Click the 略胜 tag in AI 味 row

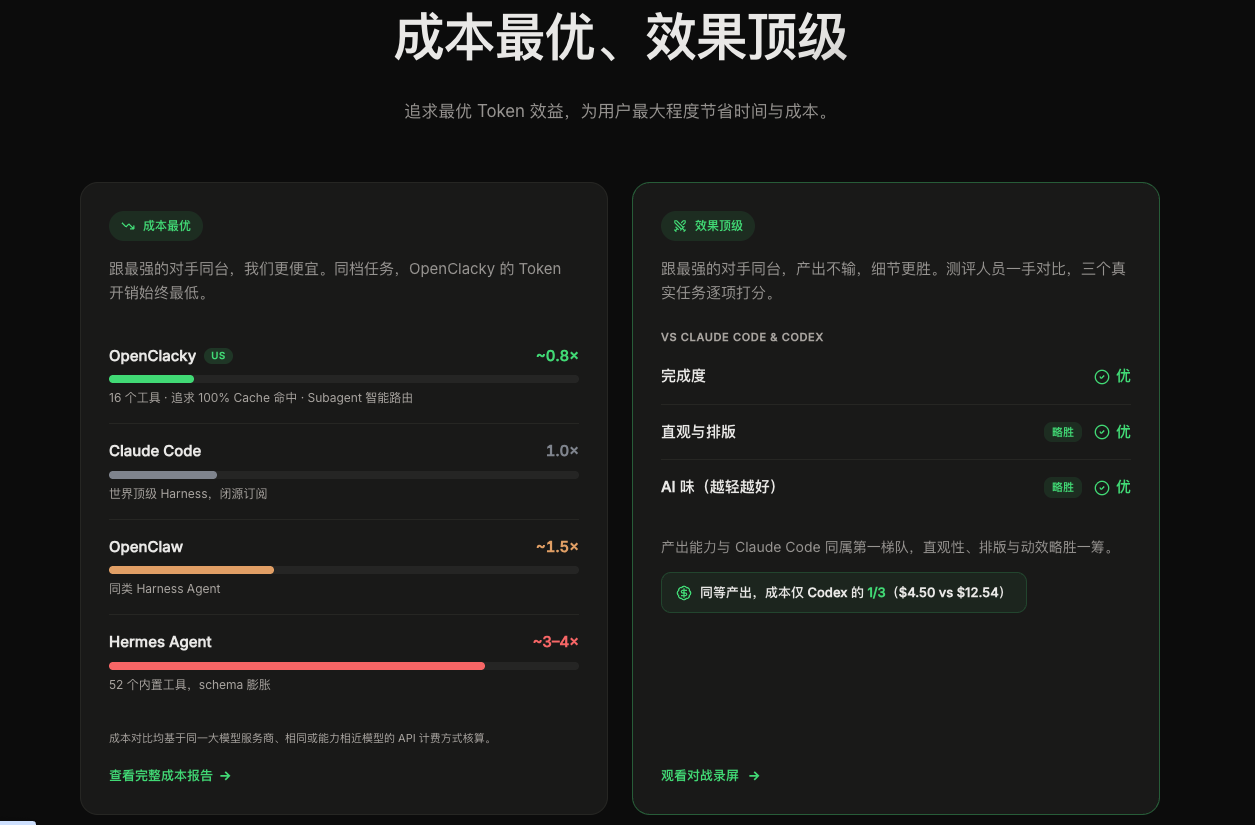coord(1063,488)
